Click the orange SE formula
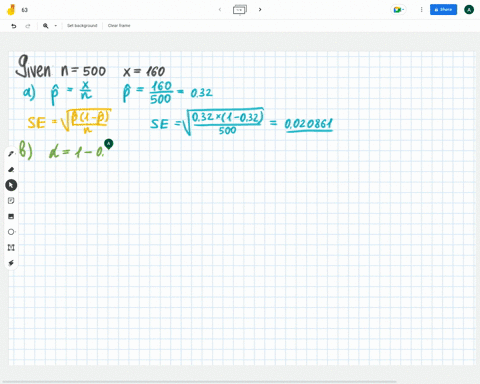The width and height of the screenshot is (480, 384). click(x=69, y=121)
